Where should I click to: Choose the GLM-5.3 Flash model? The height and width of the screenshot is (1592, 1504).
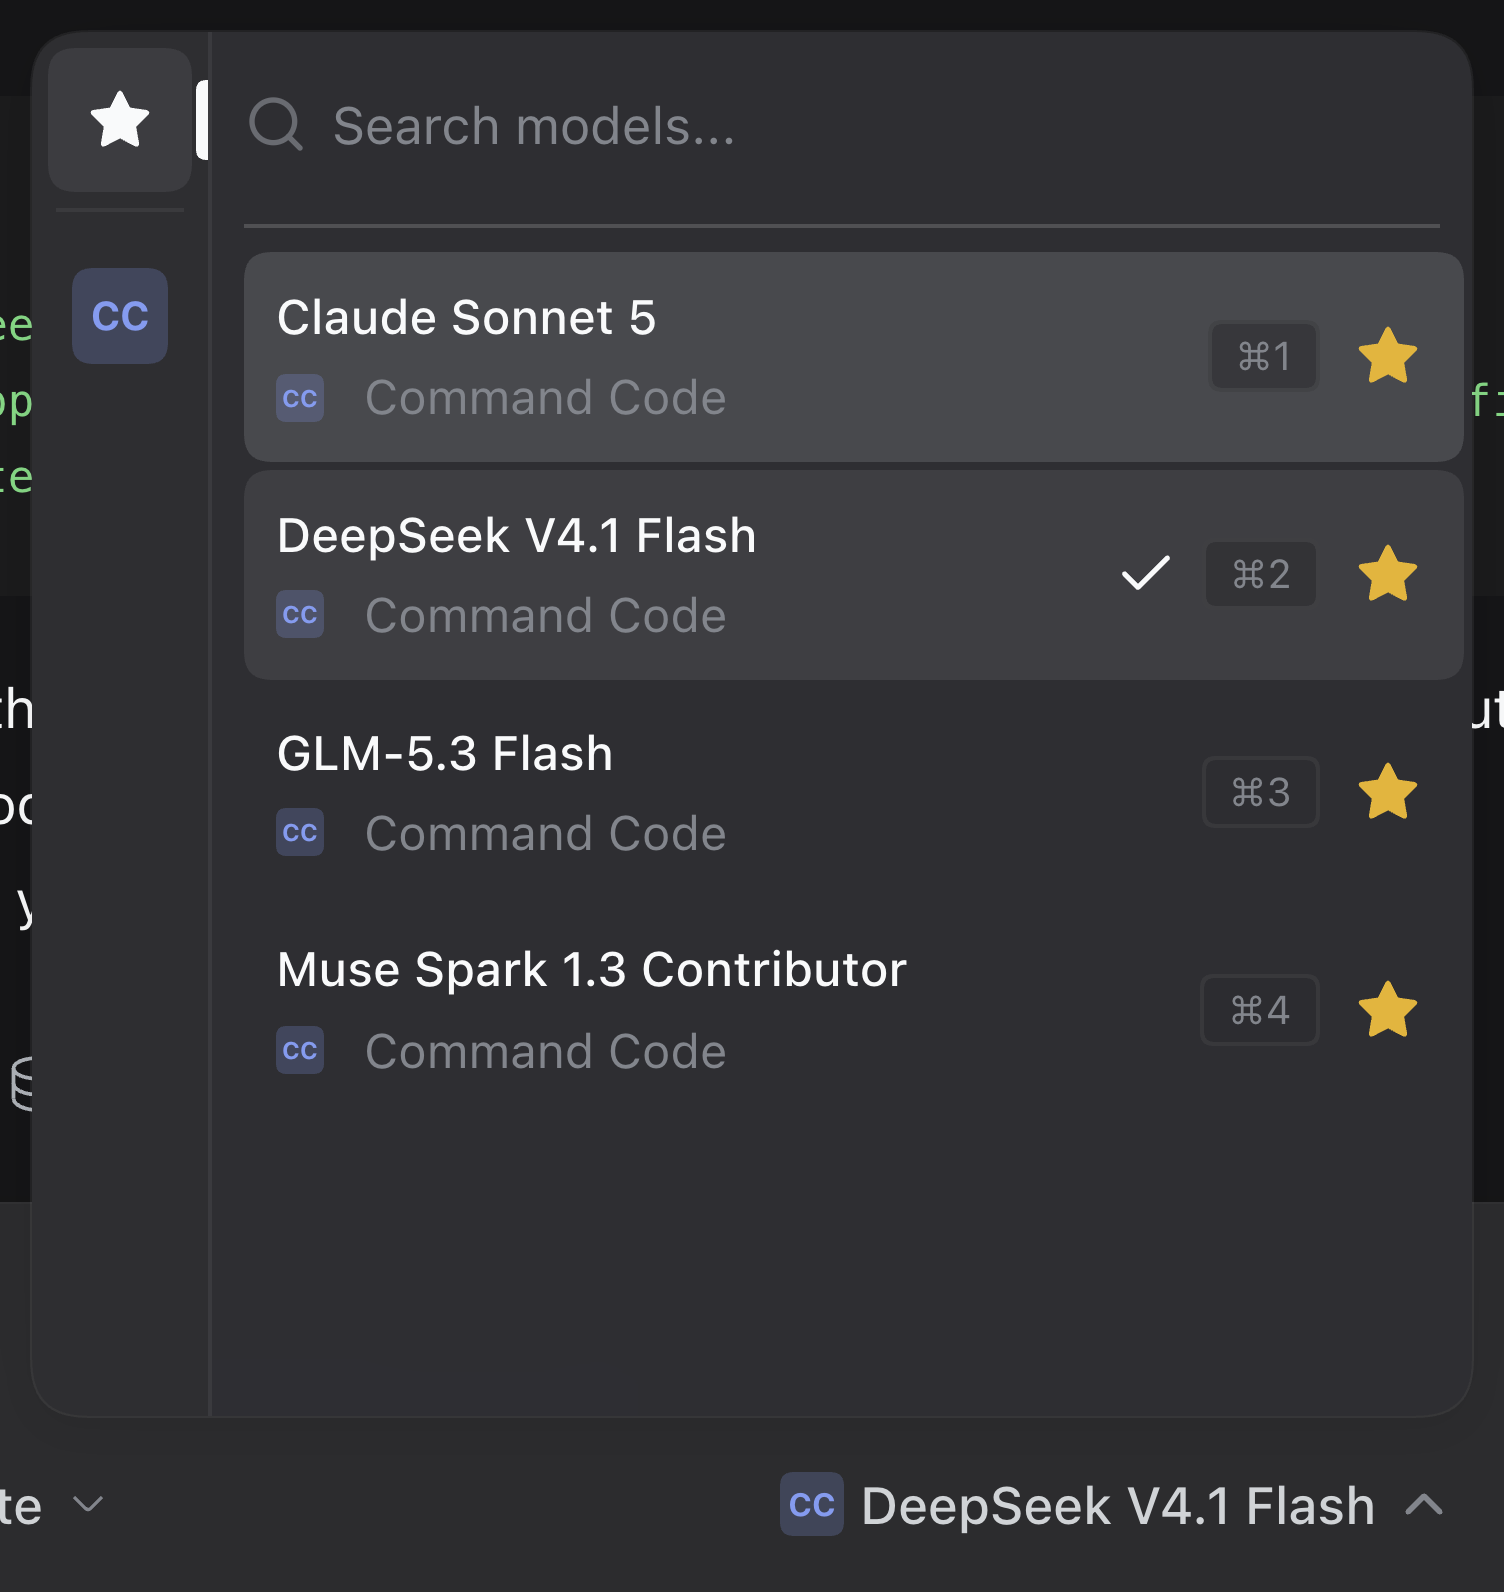[854, 793]
